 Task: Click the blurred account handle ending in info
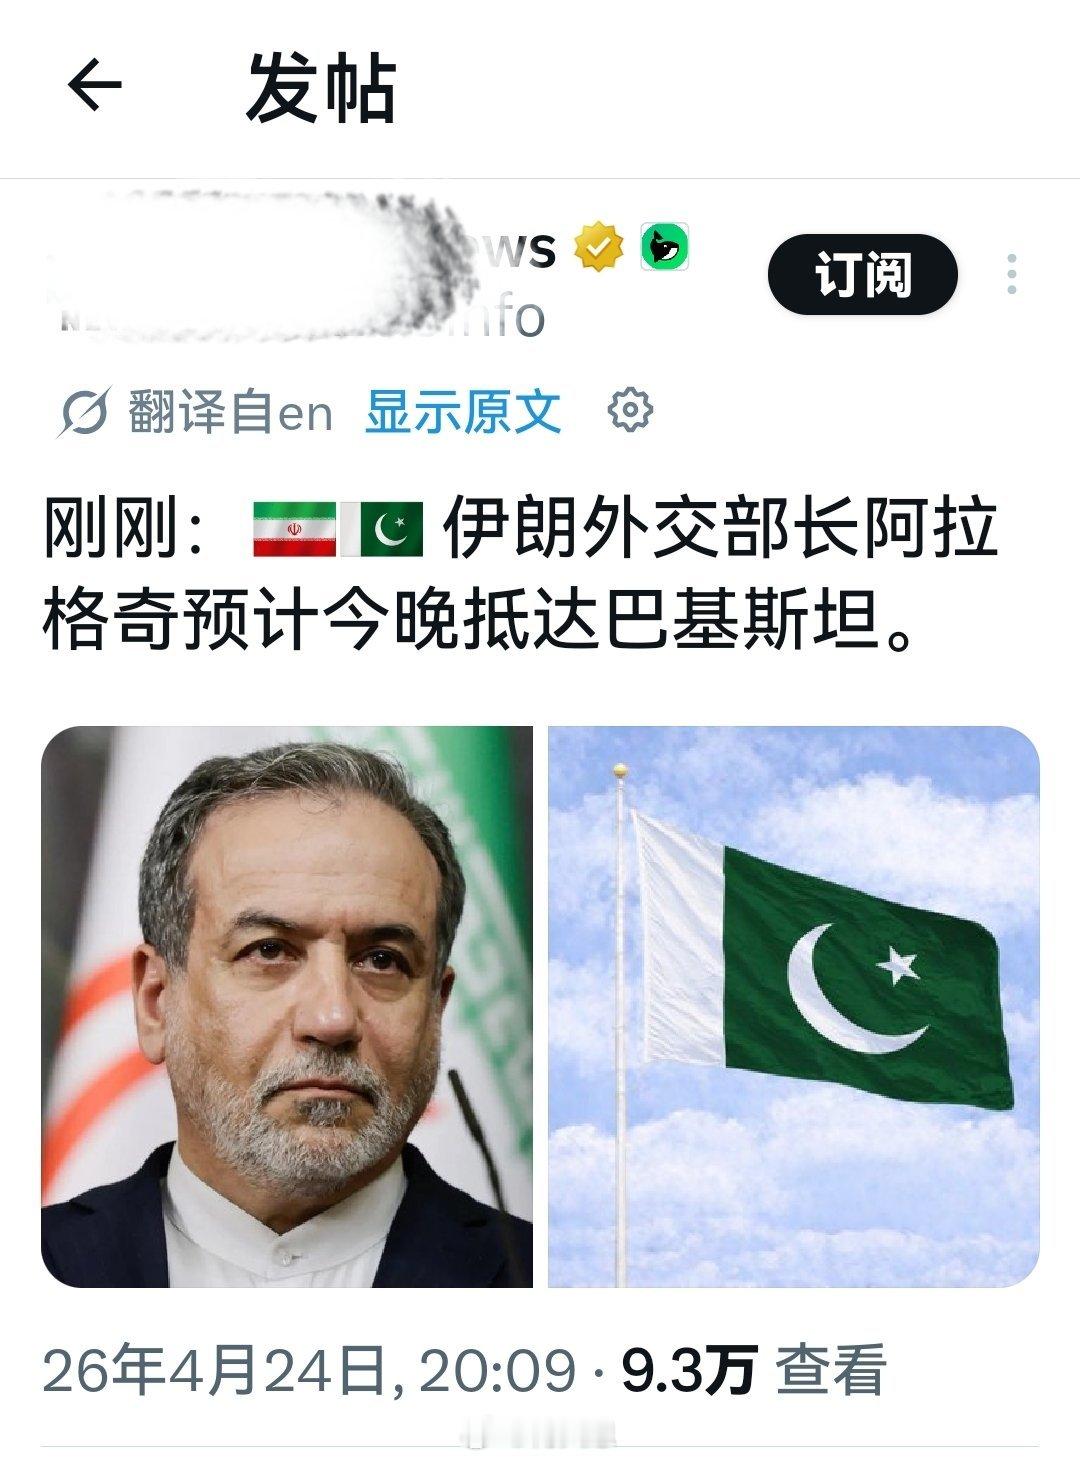(300, 316)
